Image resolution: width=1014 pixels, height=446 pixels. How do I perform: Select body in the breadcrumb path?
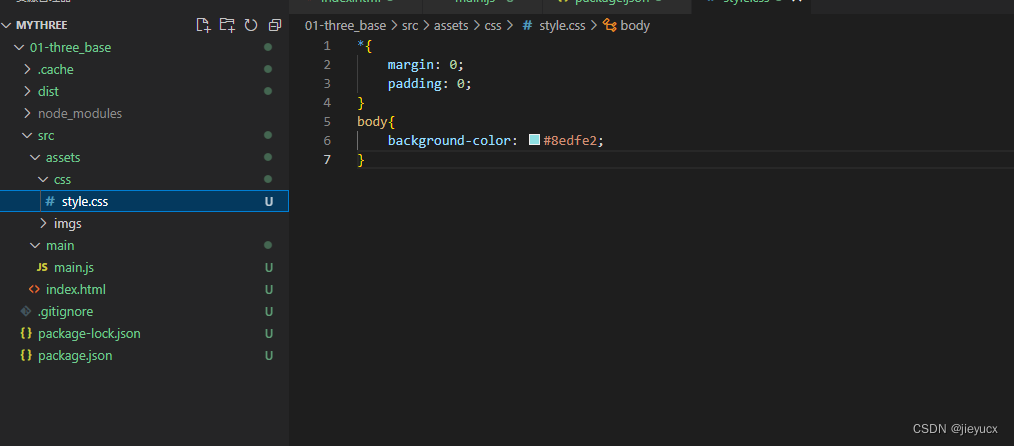tap(635, 26)
